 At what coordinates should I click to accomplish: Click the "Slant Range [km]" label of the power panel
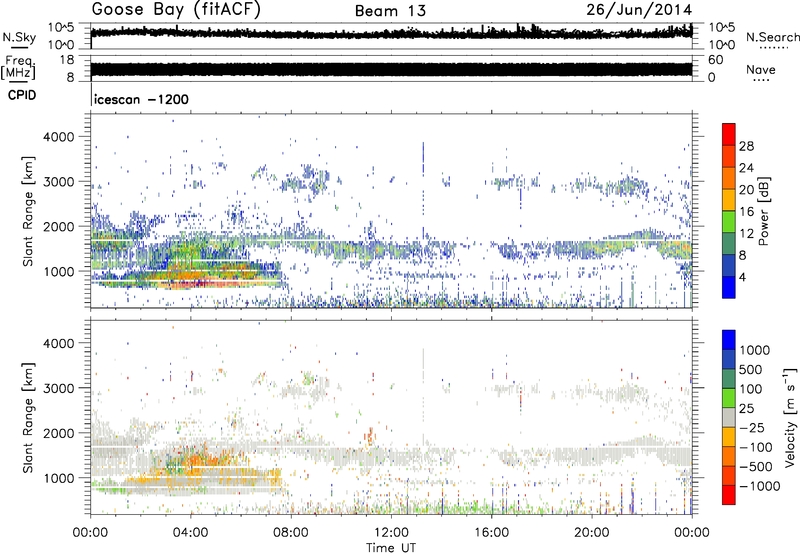[x=28, y=211]
